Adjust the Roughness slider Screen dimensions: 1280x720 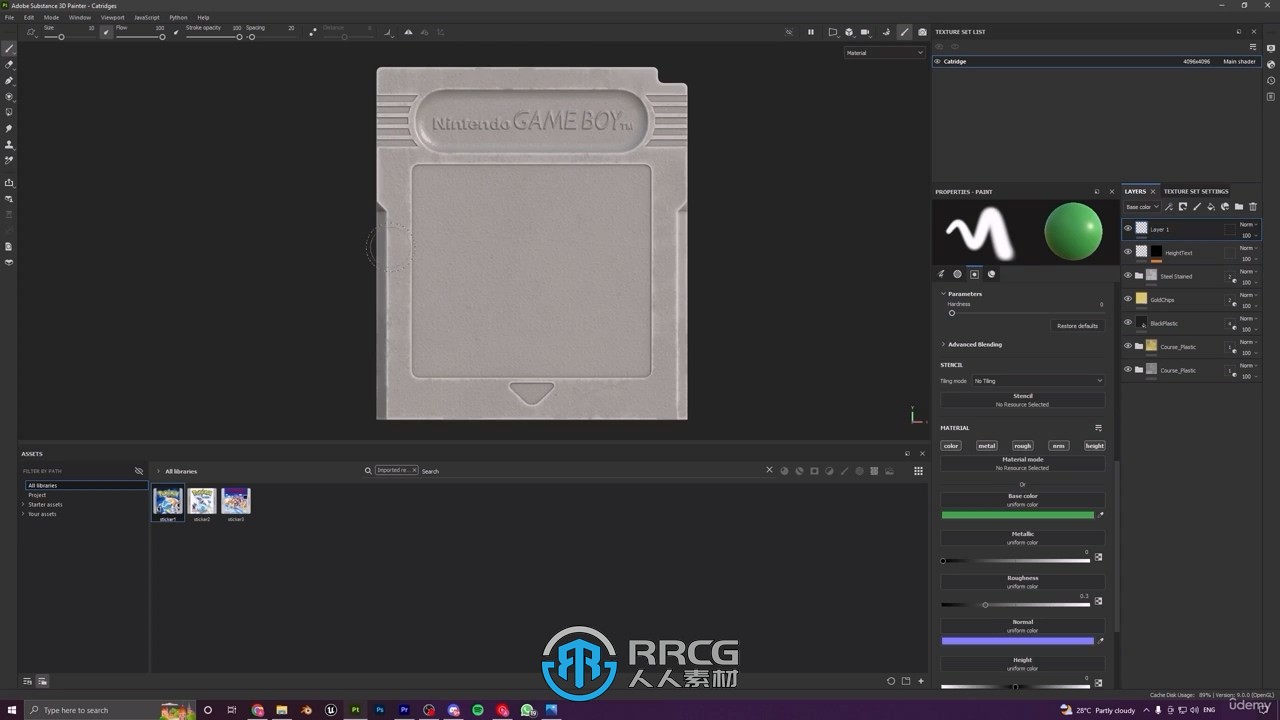pos(1015,604)
